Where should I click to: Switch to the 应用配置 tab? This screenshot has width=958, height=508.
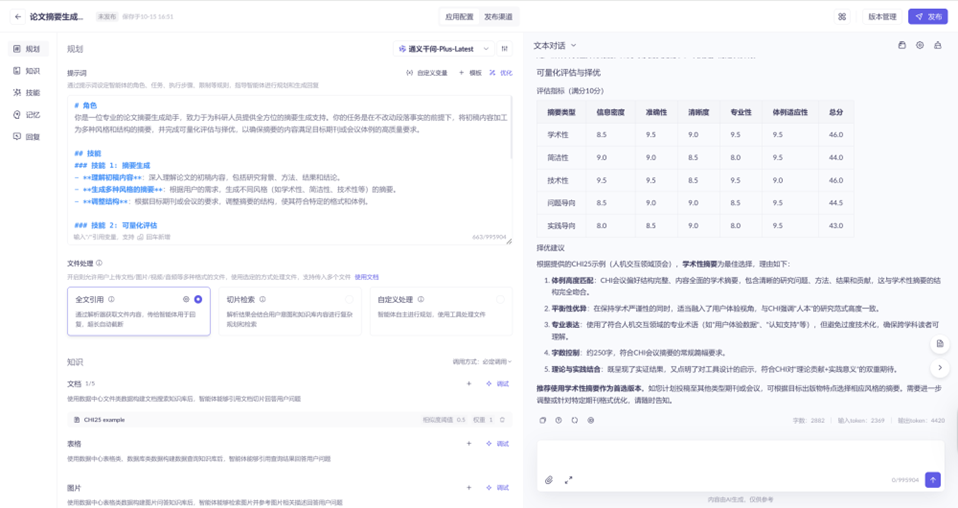point(459,17)
